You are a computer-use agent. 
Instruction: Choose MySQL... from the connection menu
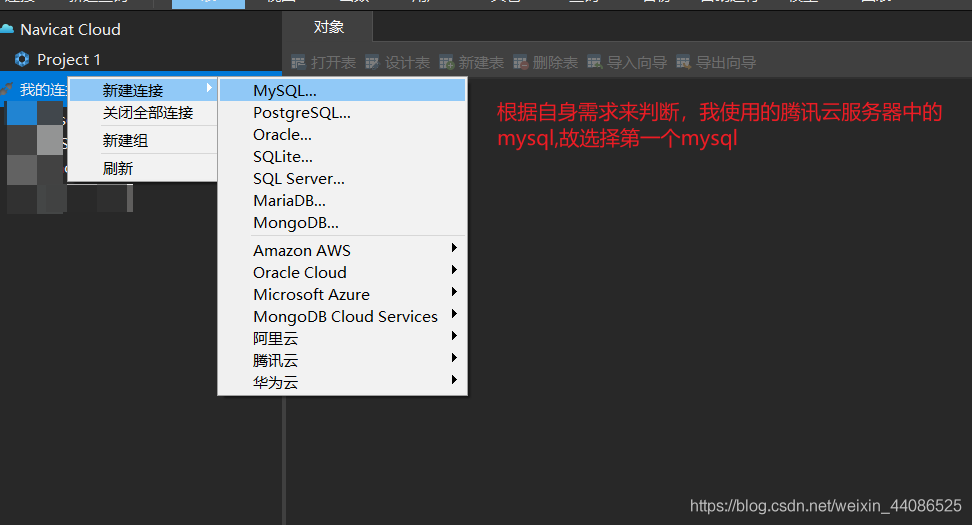[x=342, y=90]
